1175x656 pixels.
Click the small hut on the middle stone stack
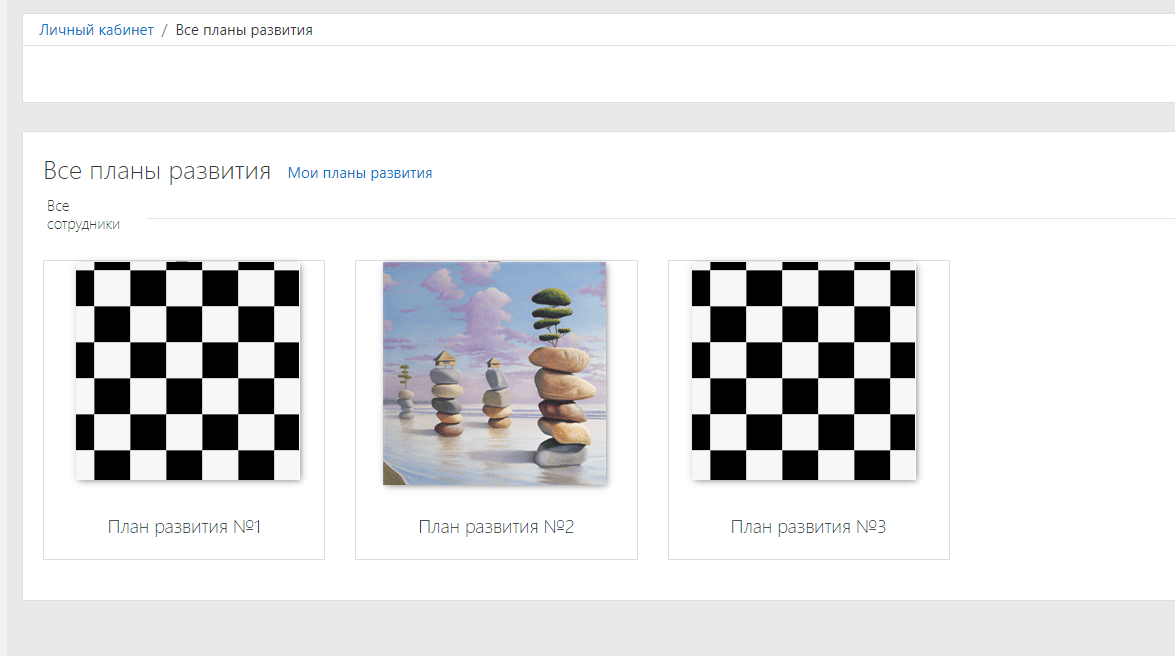[446, 359]
